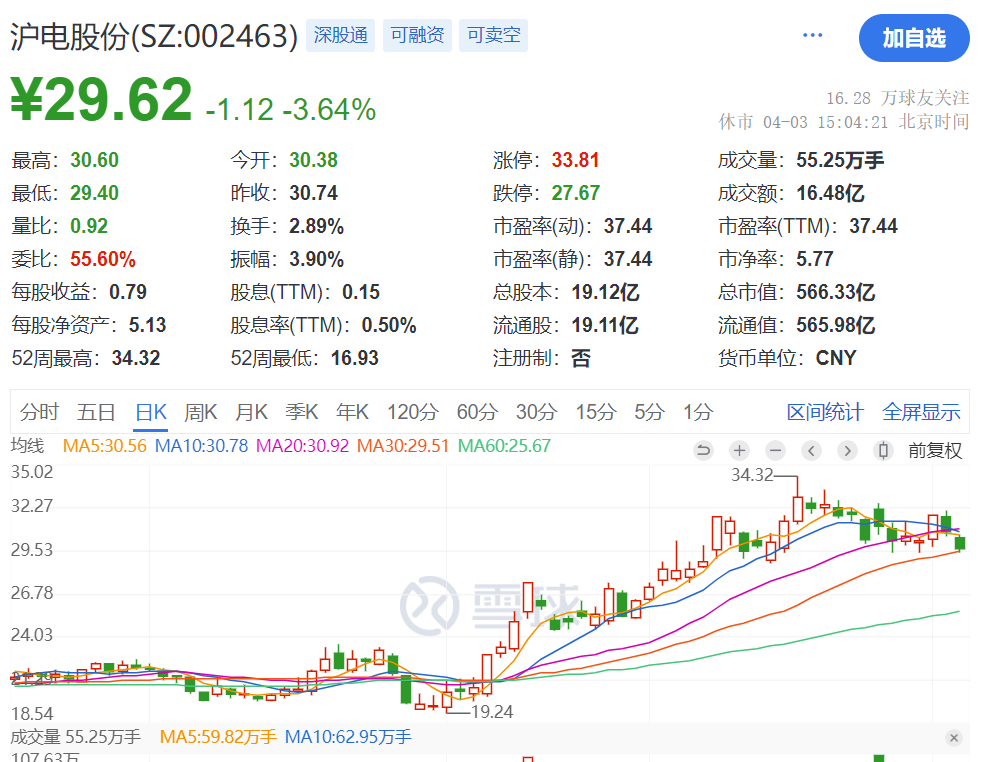This screenshot has height=762, width=985.
Task: Click the 货币单位 value CNY
Action: 836,358
